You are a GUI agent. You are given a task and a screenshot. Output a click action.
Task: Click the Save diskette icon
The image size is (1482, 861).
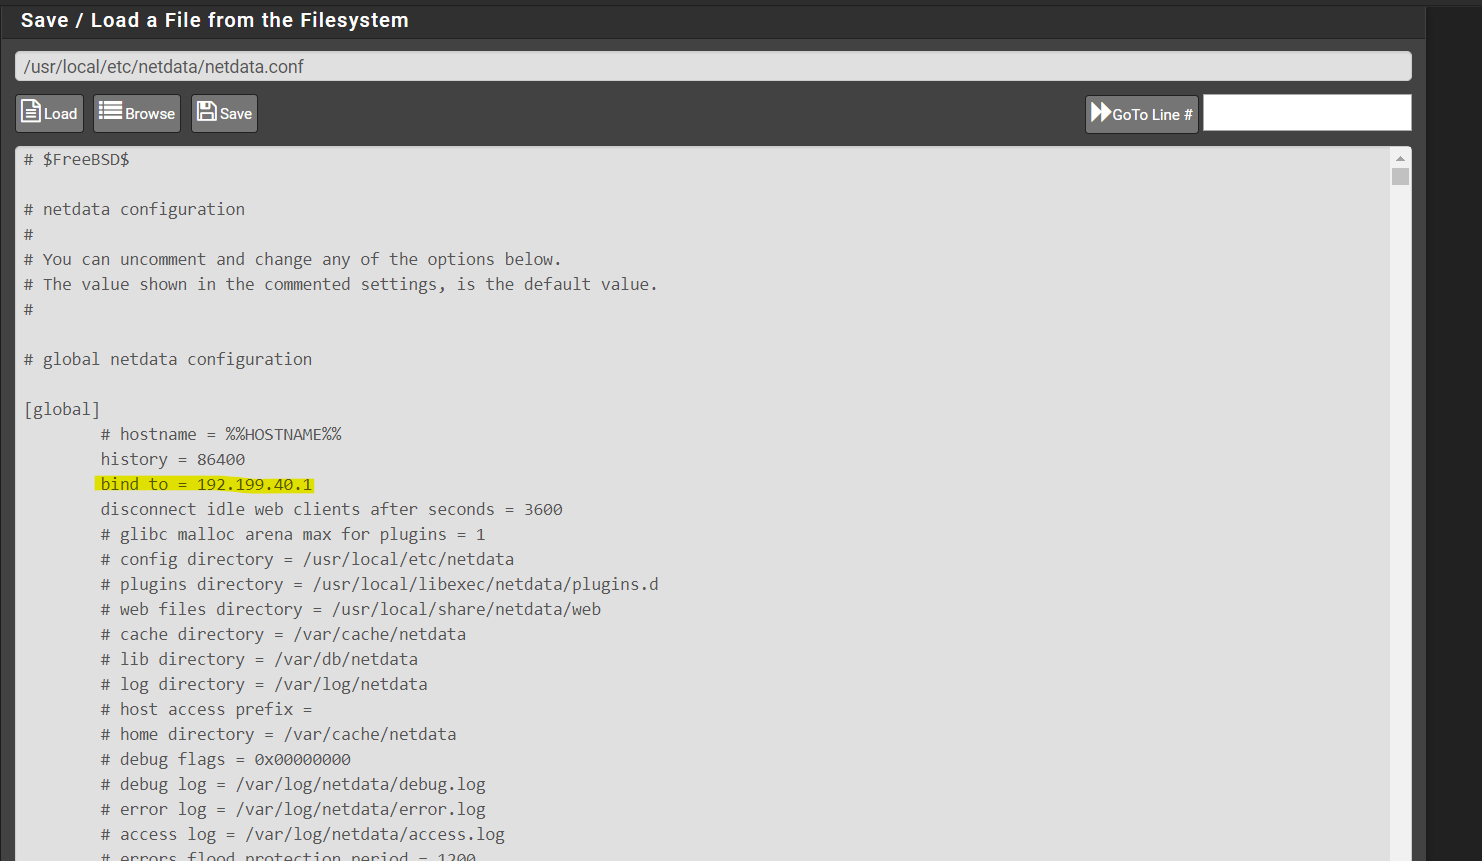(207, 112)
